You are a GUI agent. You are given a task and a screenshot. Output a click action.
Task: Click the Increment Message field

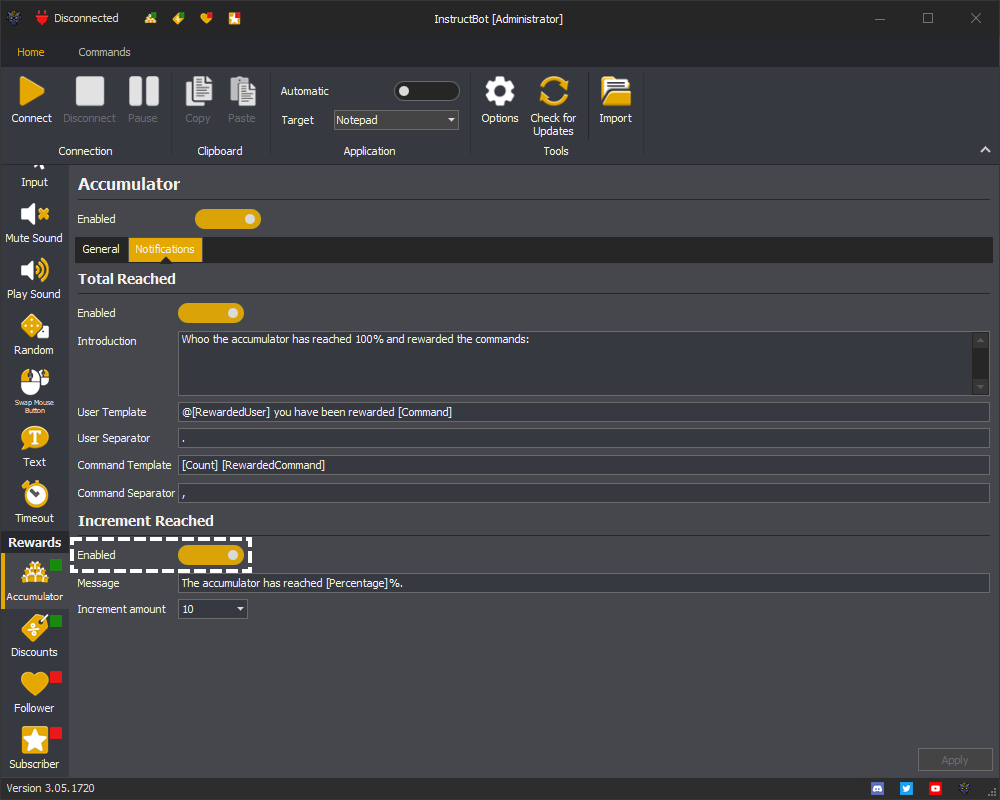(x=584, y=583)
